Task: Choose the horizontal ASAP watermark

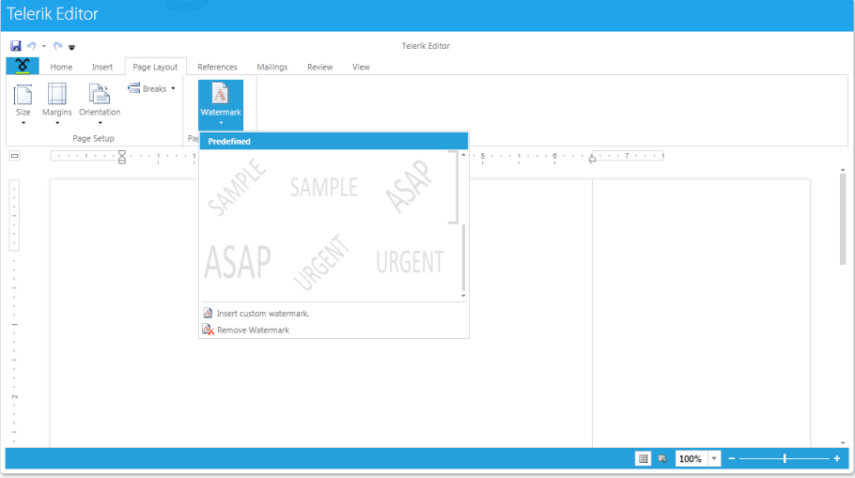Action: [238, 262]
